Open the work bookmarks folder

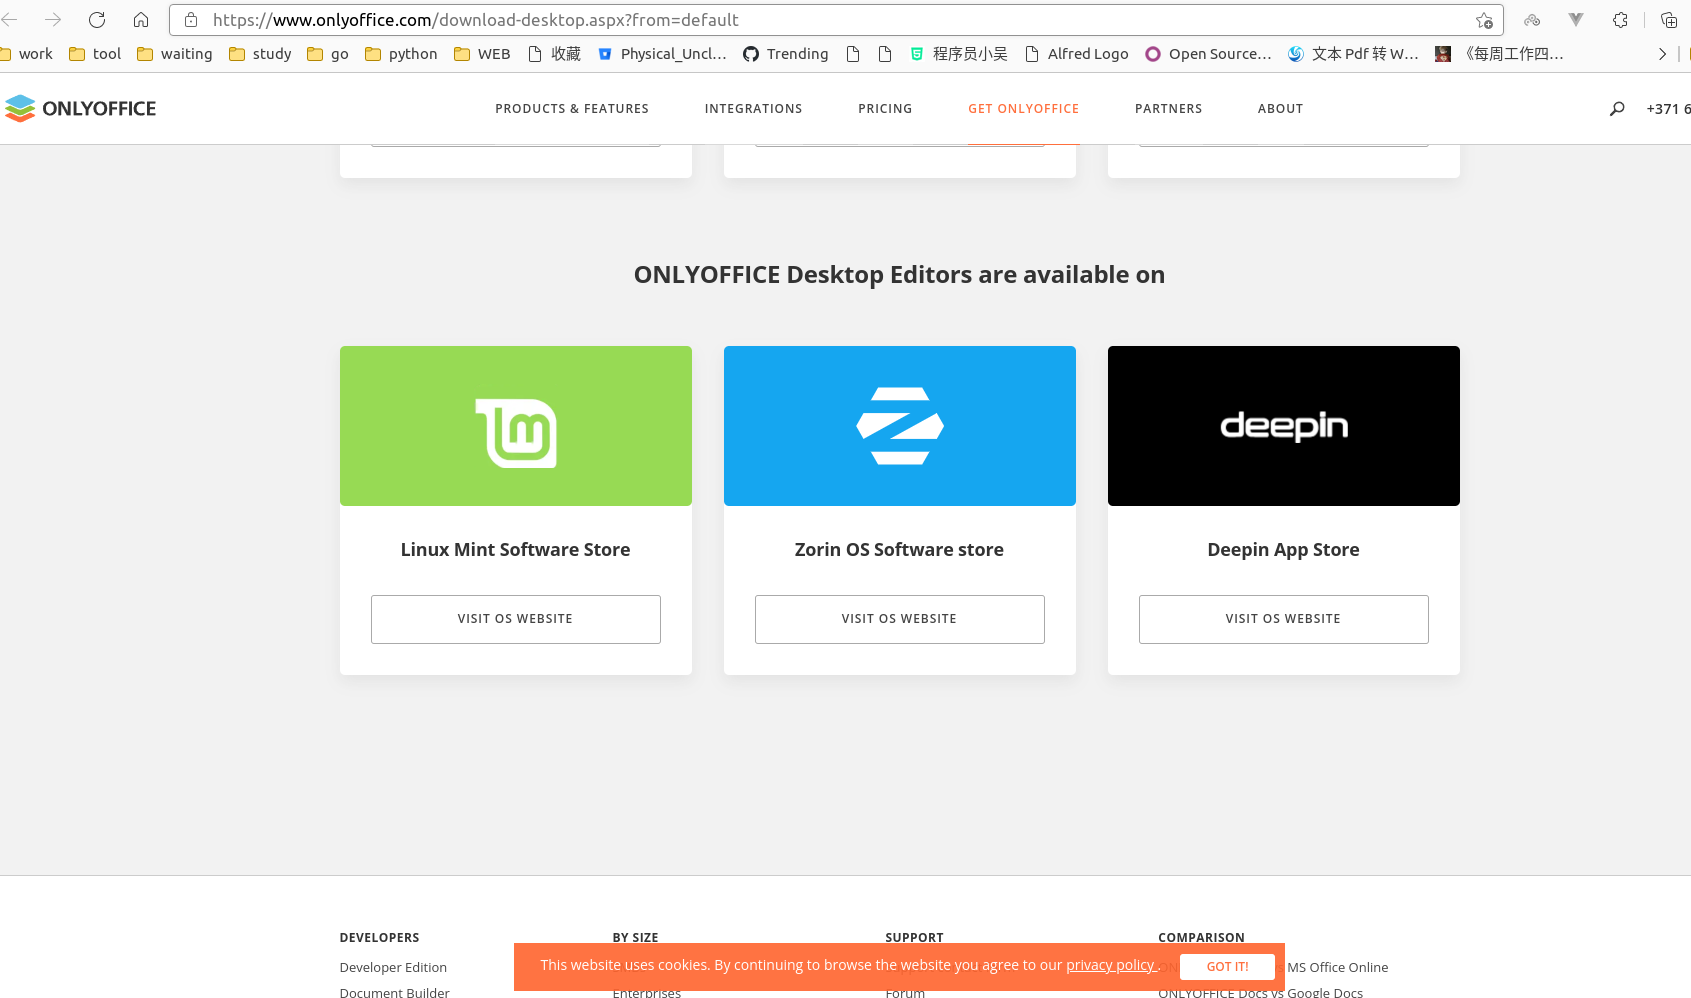(27, 54)
